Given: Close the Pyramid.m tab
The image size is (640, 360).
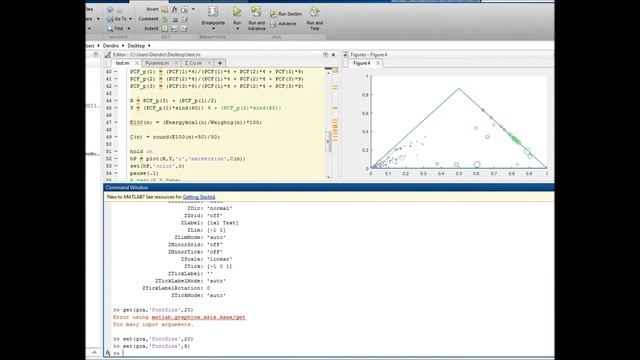Looking at the screenshot, I should click(x=176, y=63).
